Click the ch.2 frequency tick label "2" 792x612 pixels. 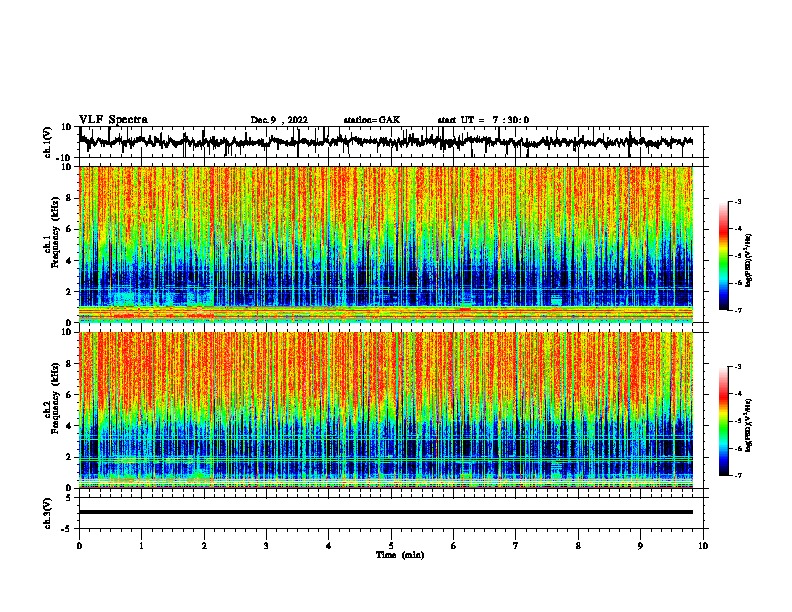click(69, 457)
